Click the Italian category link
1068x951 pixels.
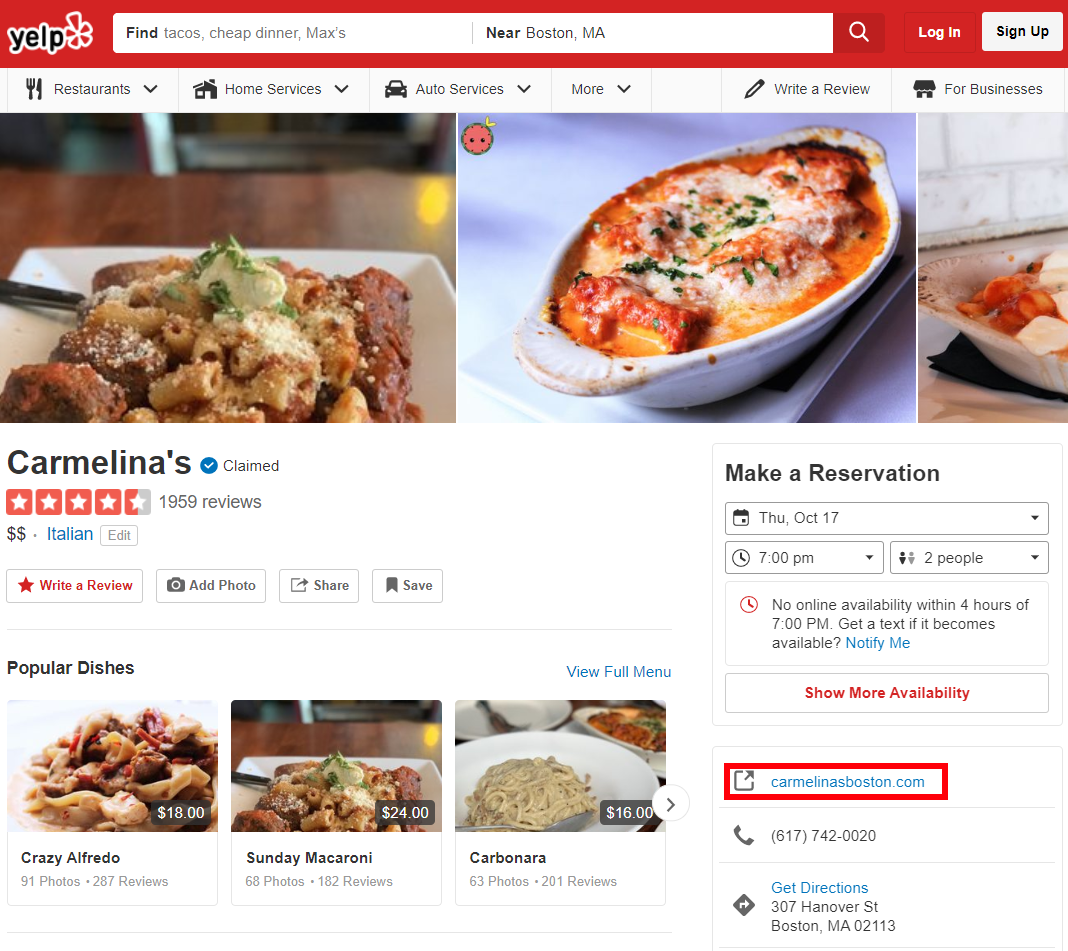click(x=69, y=534)
